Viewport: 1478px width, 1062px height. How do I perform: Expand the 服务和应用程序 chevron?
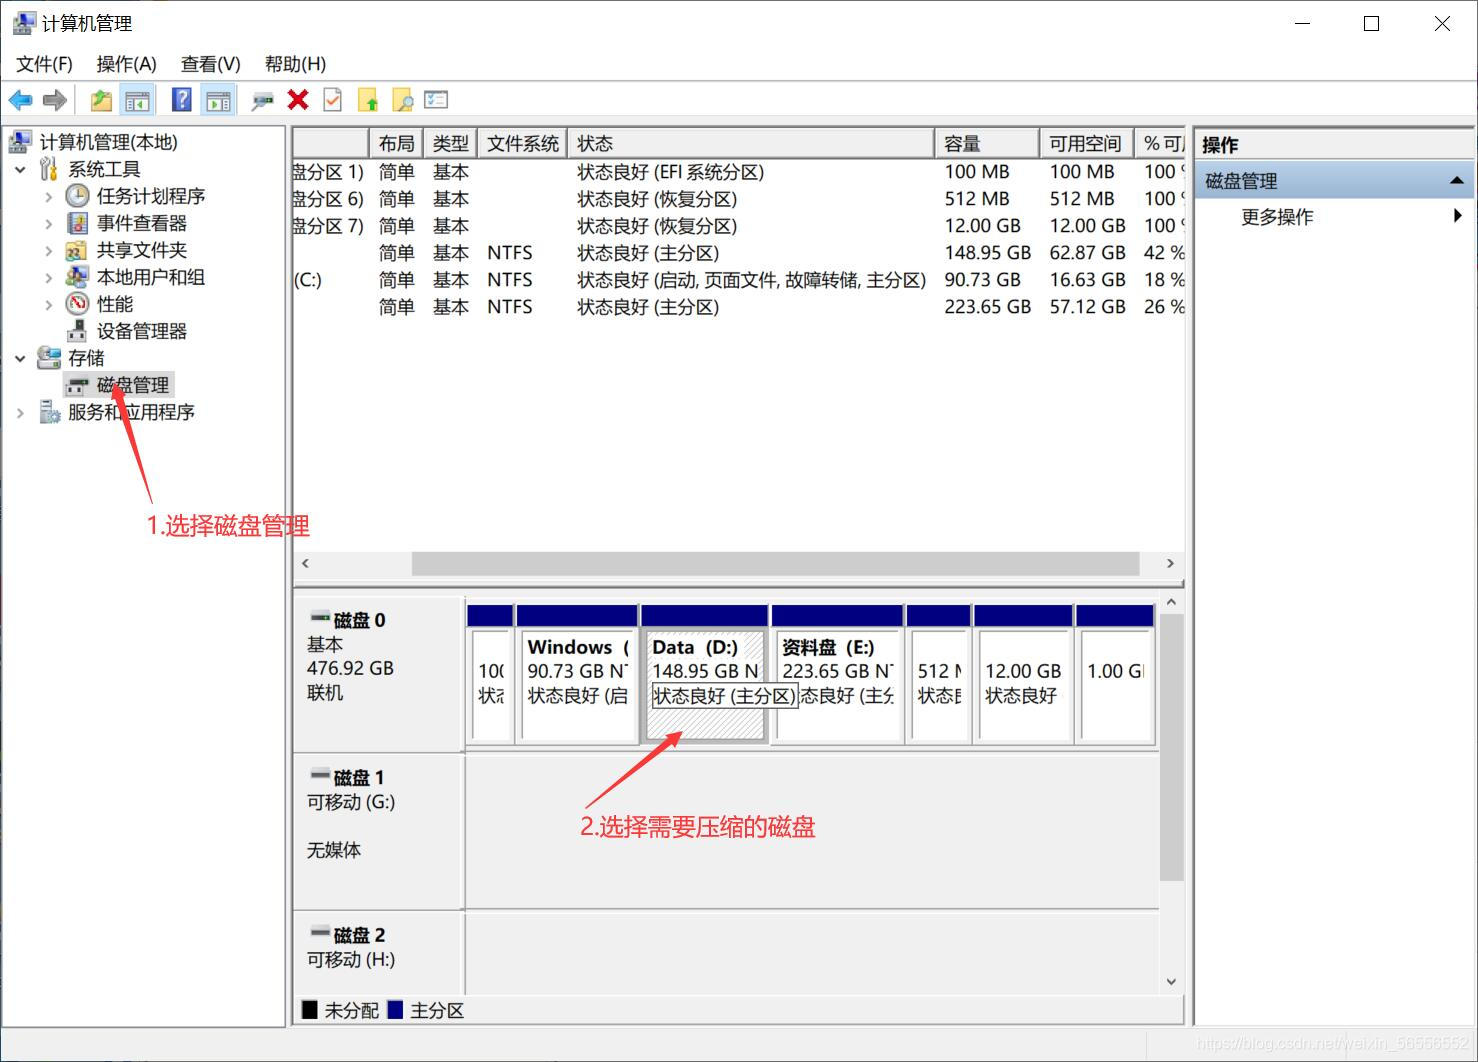20,412
